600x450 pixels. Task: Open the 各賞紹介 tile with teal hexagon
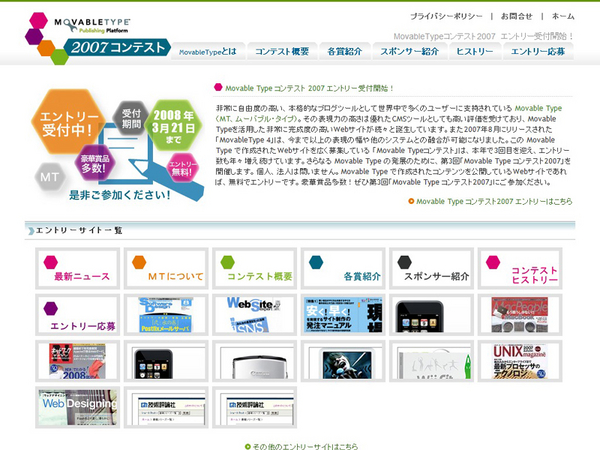[342, 269]
